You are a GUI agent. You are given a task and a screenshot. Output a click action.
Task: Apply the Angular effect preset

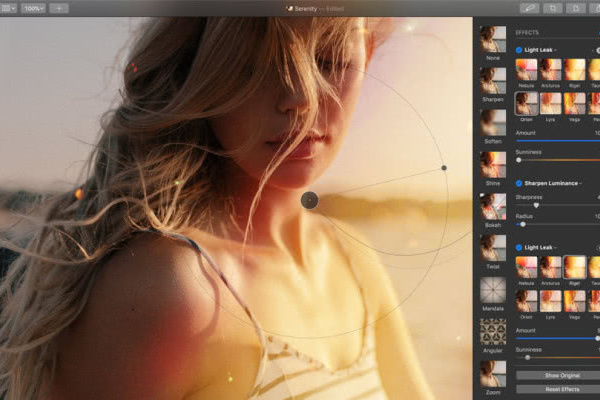click(493, 332)
